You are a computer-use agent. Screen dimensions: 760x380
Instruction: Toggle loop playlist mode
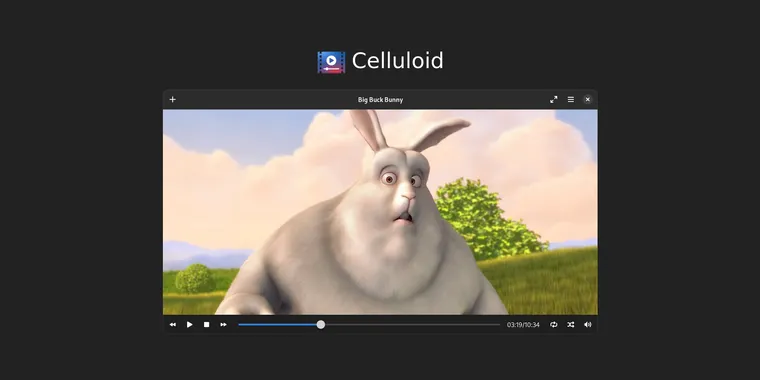click(554, 325)
